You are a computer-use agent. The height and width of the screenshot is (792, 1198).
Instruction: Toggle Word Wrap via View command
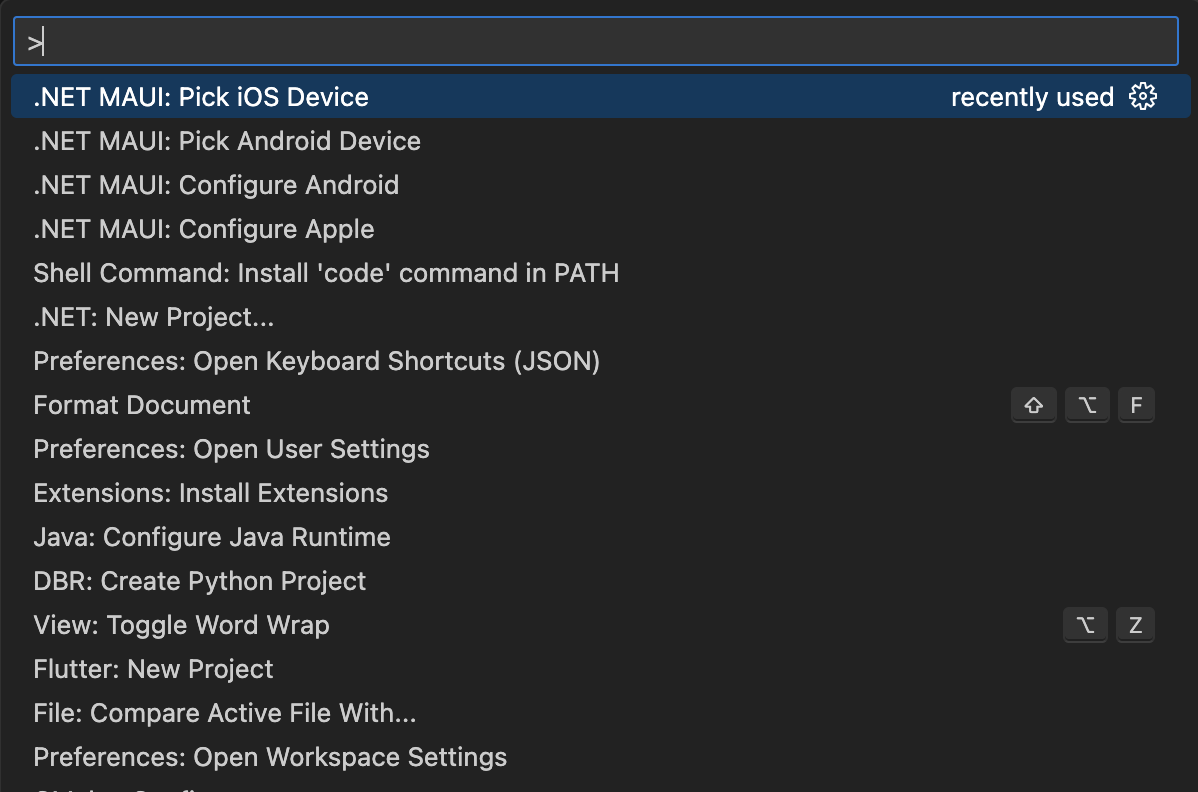click(x=181, y=625)
